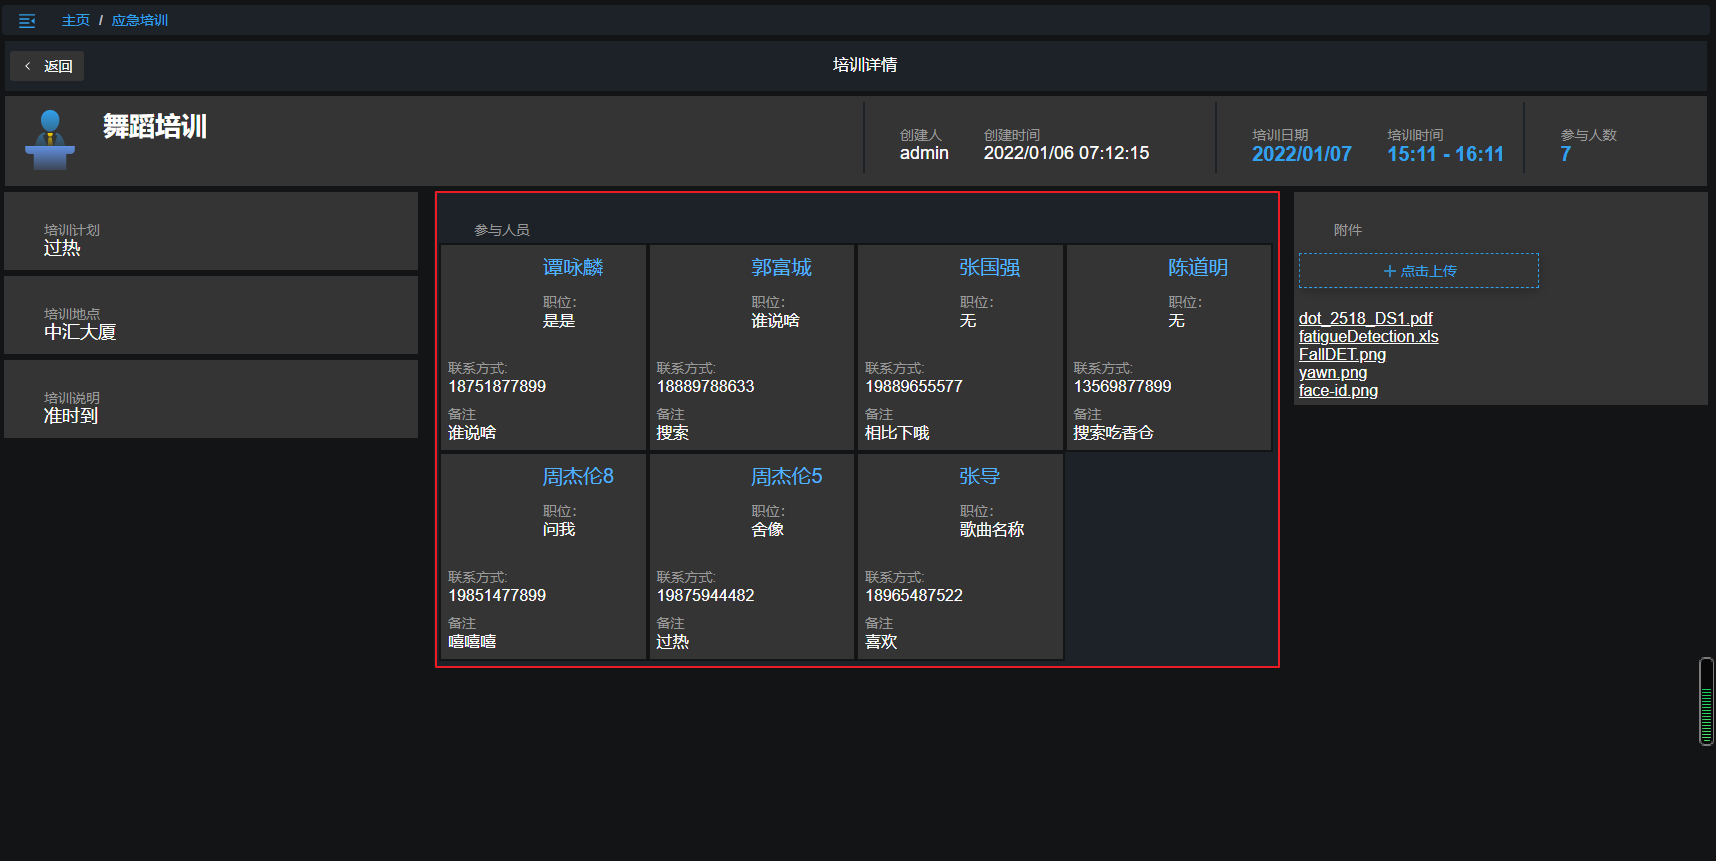Open attachment dot_2518_DS1.pdf
1716x861 pixels.
tap(1366, 318)
